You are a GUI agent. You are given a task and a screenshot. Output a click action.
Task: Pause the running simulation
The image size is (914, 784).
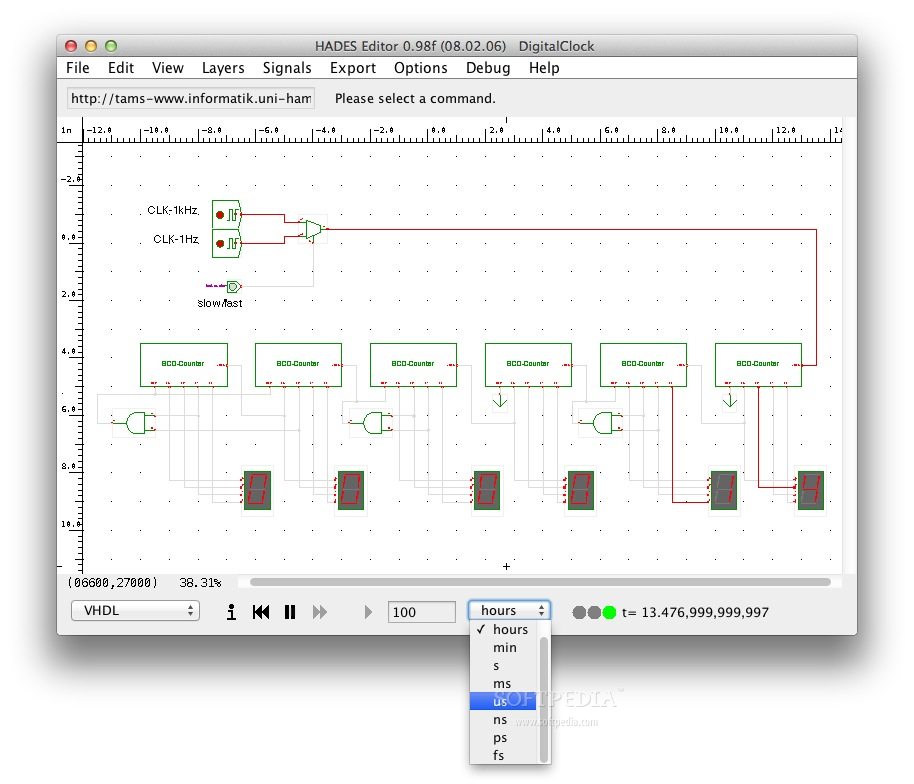click(290, 611)
